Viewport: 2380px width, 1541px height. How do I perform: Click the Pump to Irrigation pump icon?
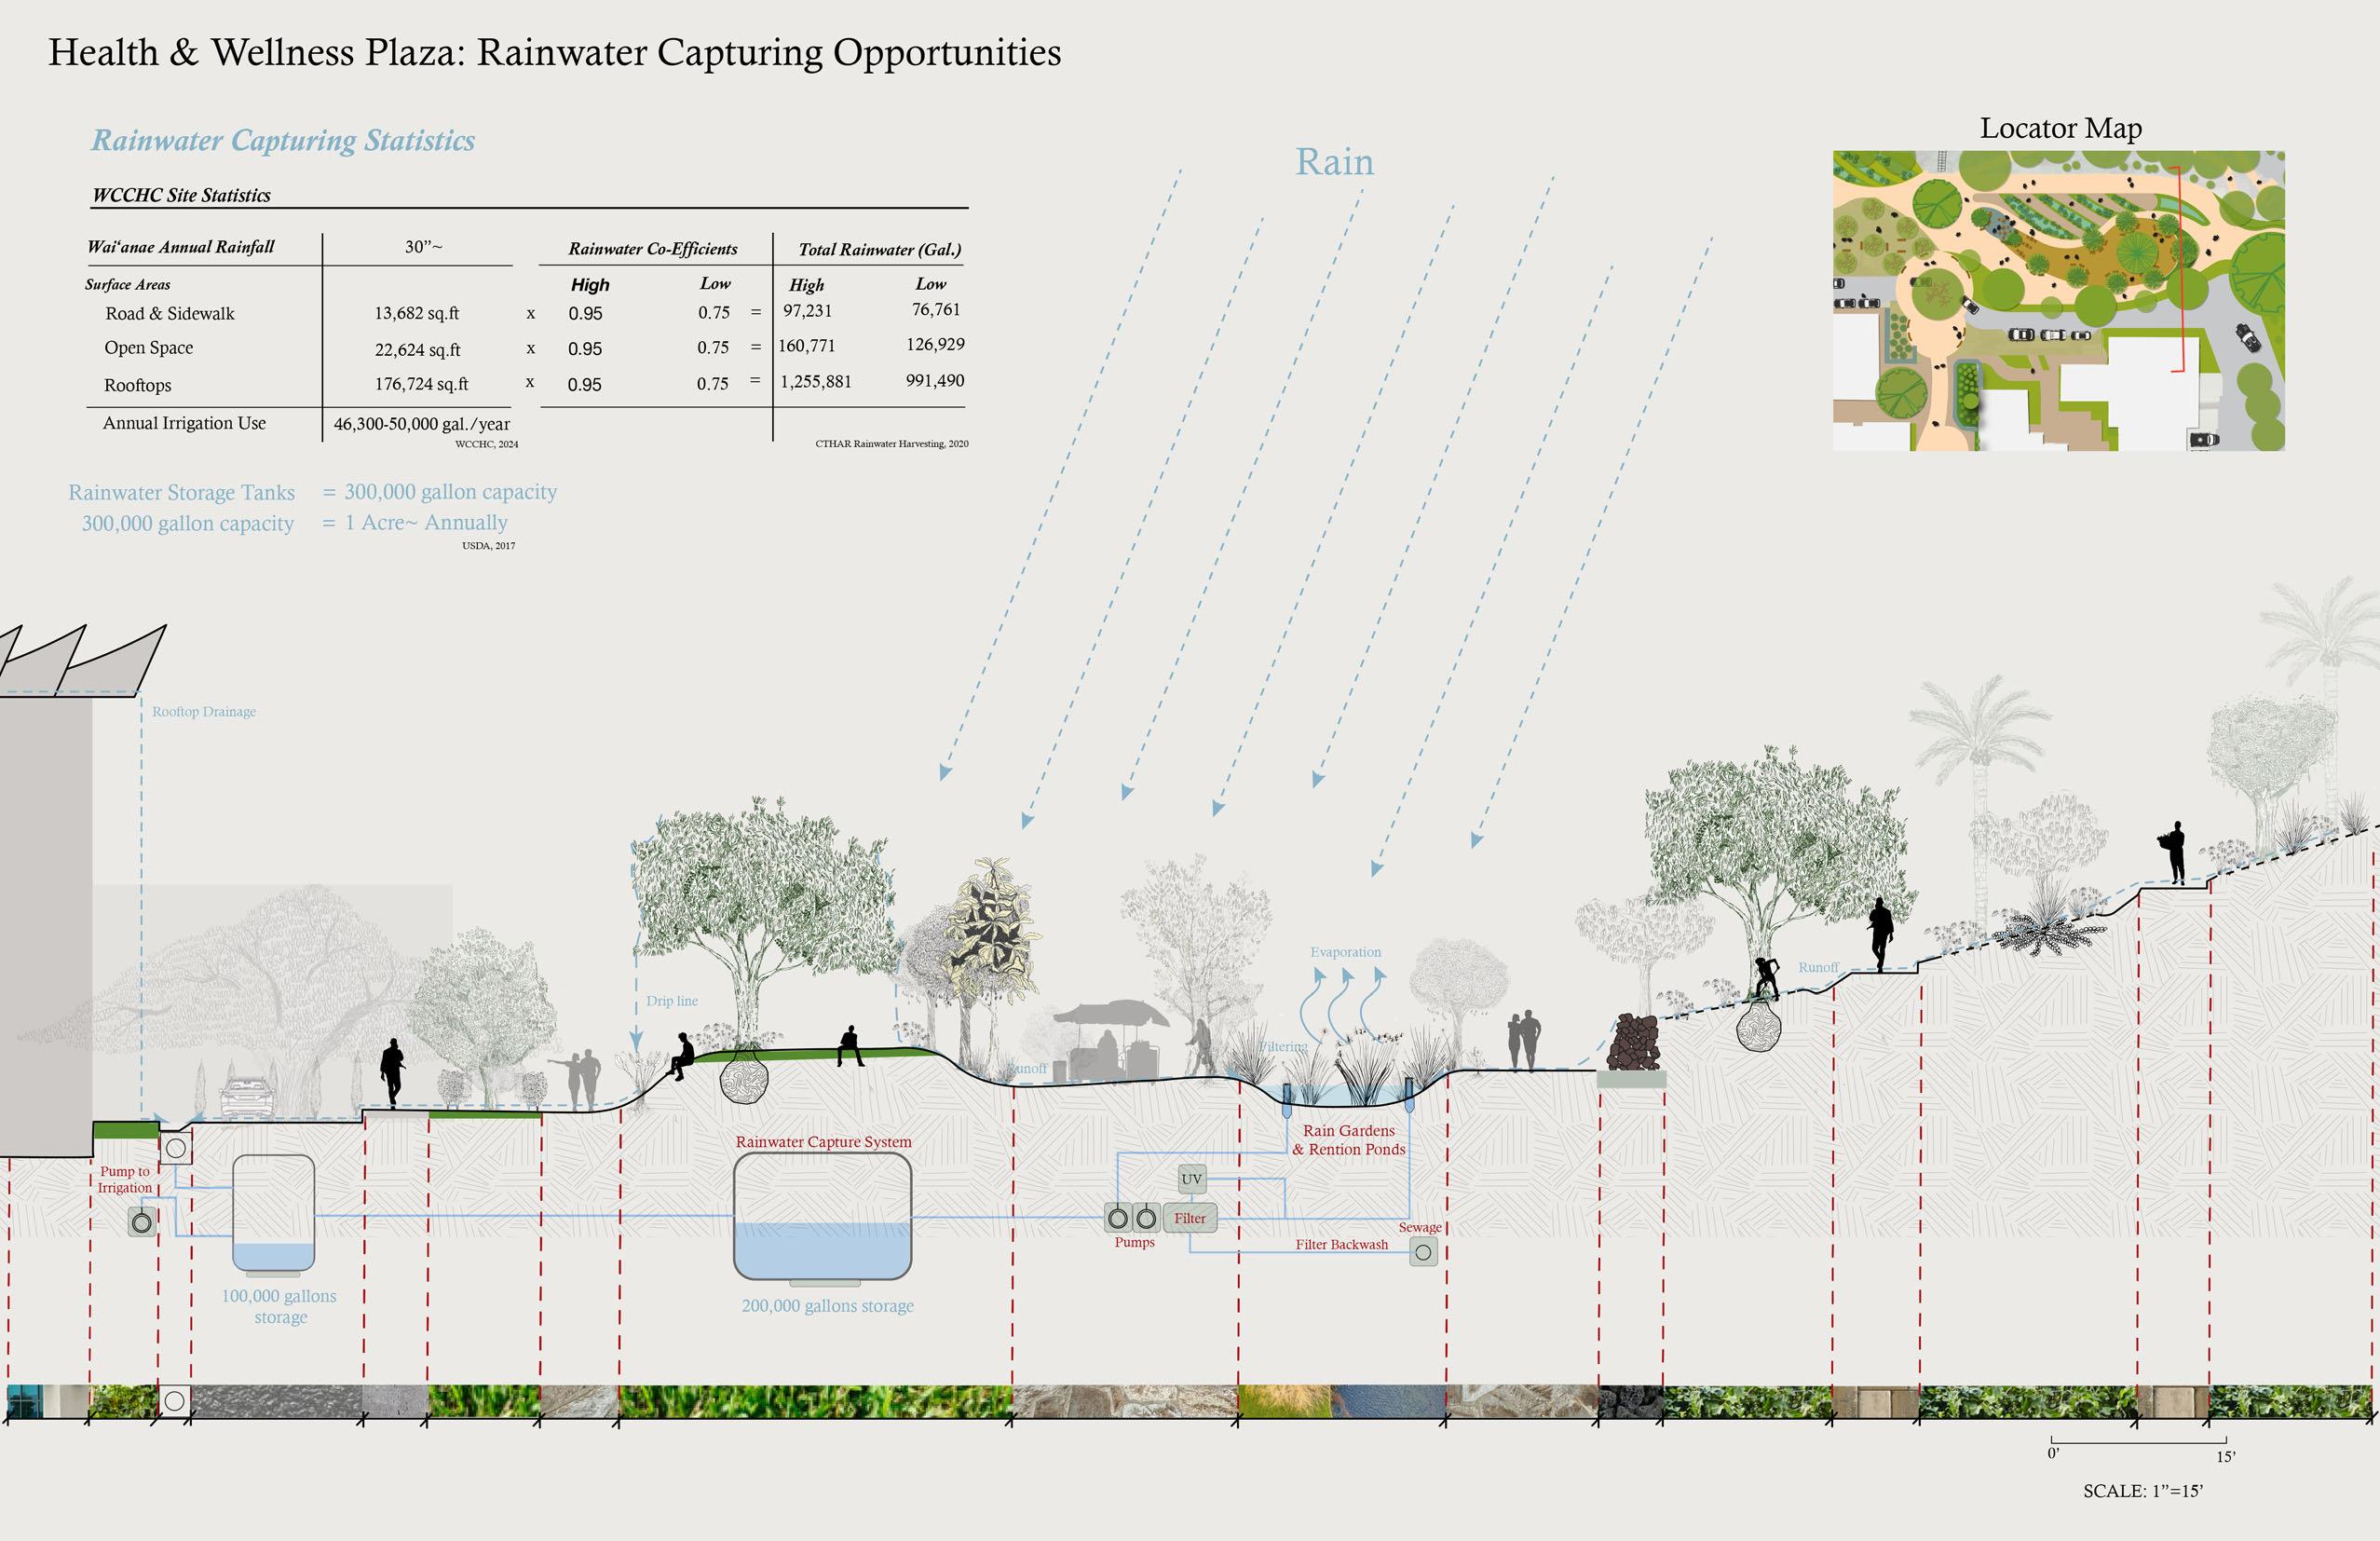click(143, 1221)
